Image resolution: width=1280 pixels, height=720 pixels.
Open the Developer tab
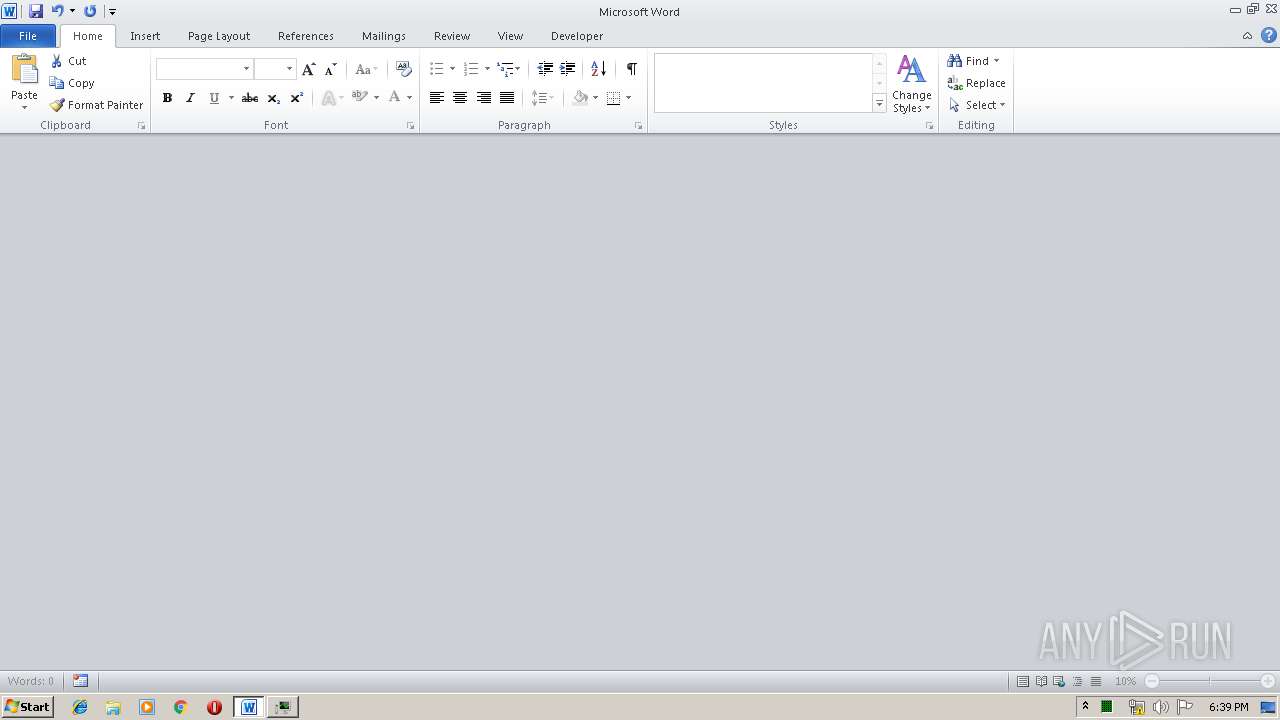point(577,36)
